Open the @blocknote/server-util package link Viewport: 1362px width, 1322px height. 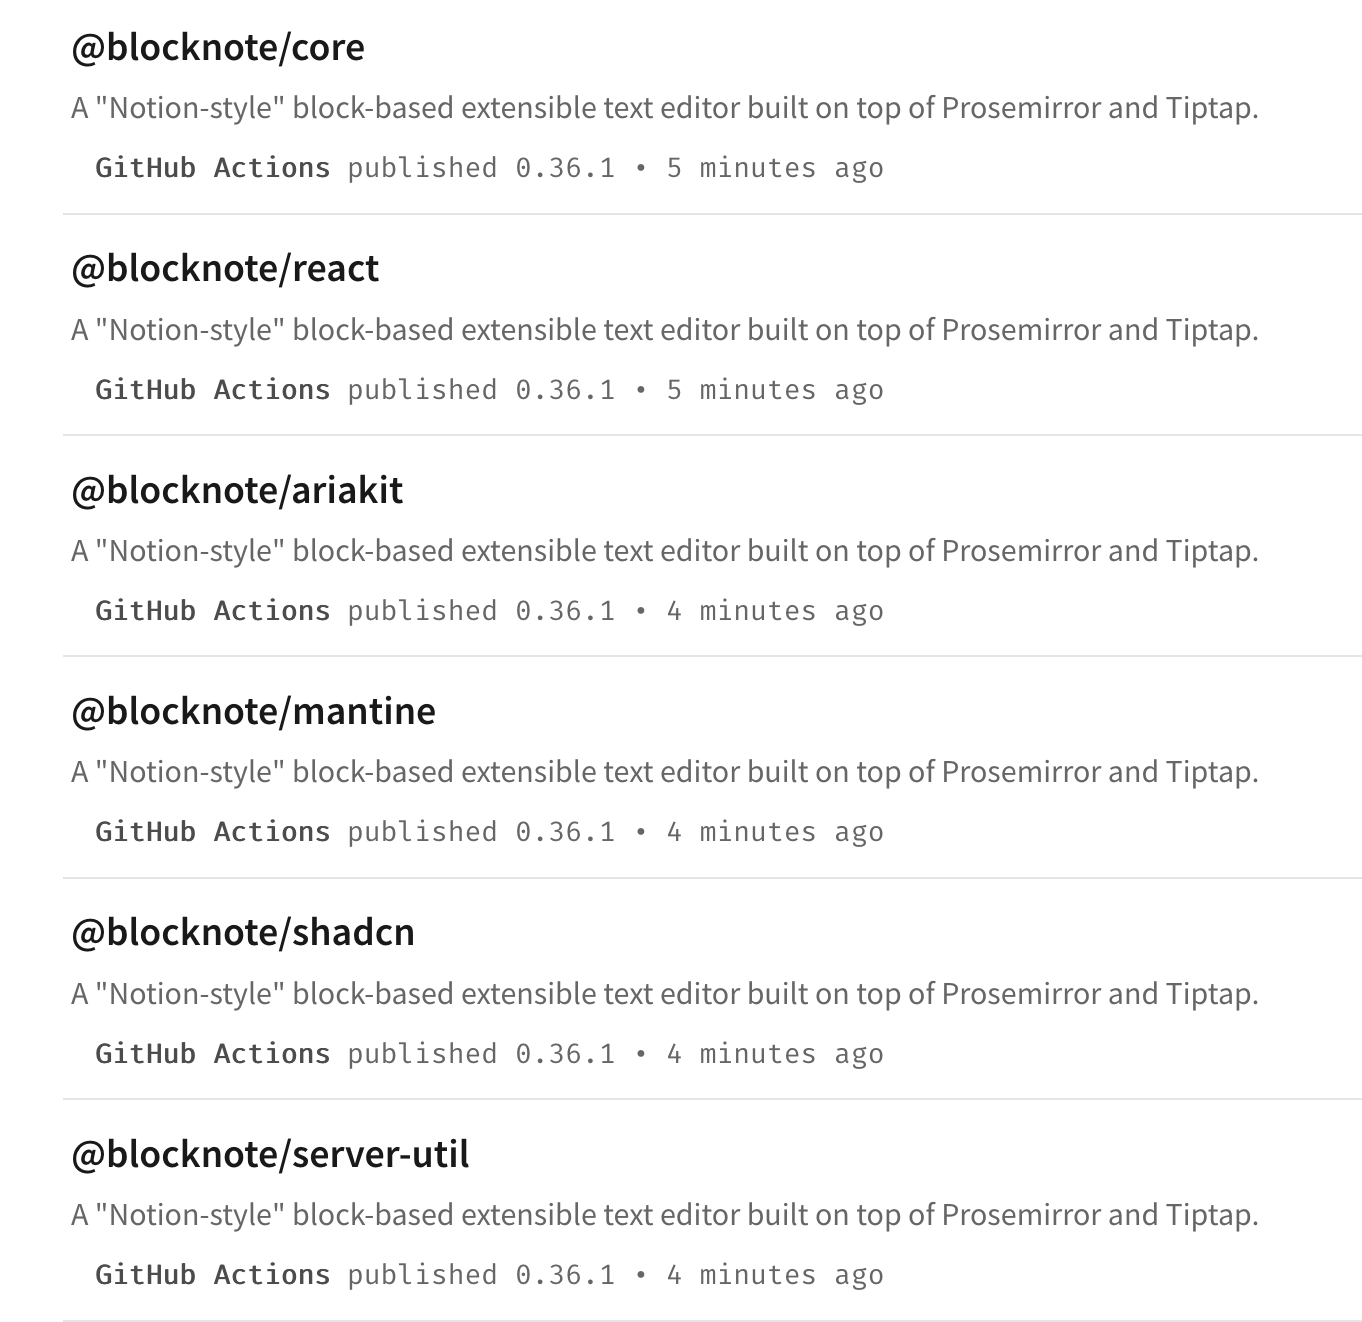click(x=270, y=1154)
